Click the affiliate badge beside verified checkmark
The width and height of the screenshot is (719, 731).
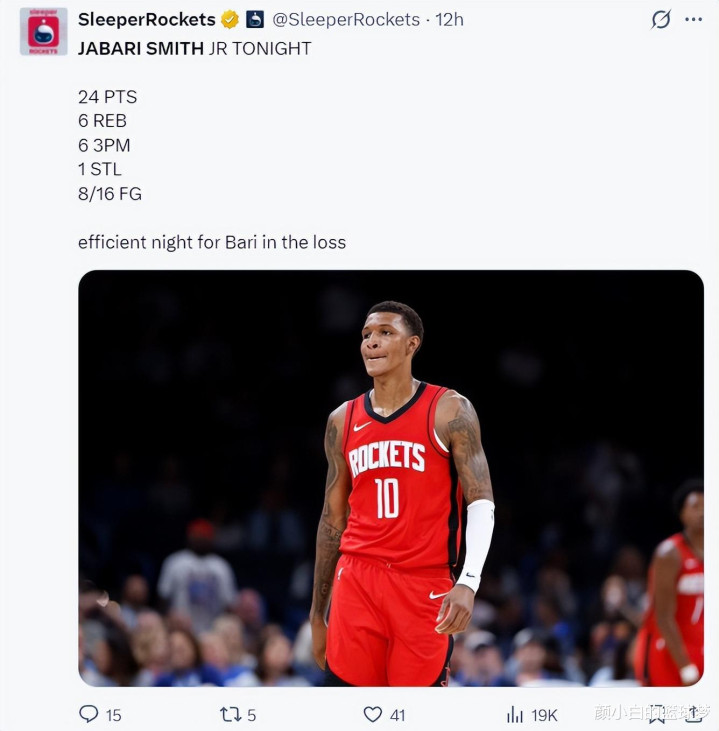click(255, 20)
